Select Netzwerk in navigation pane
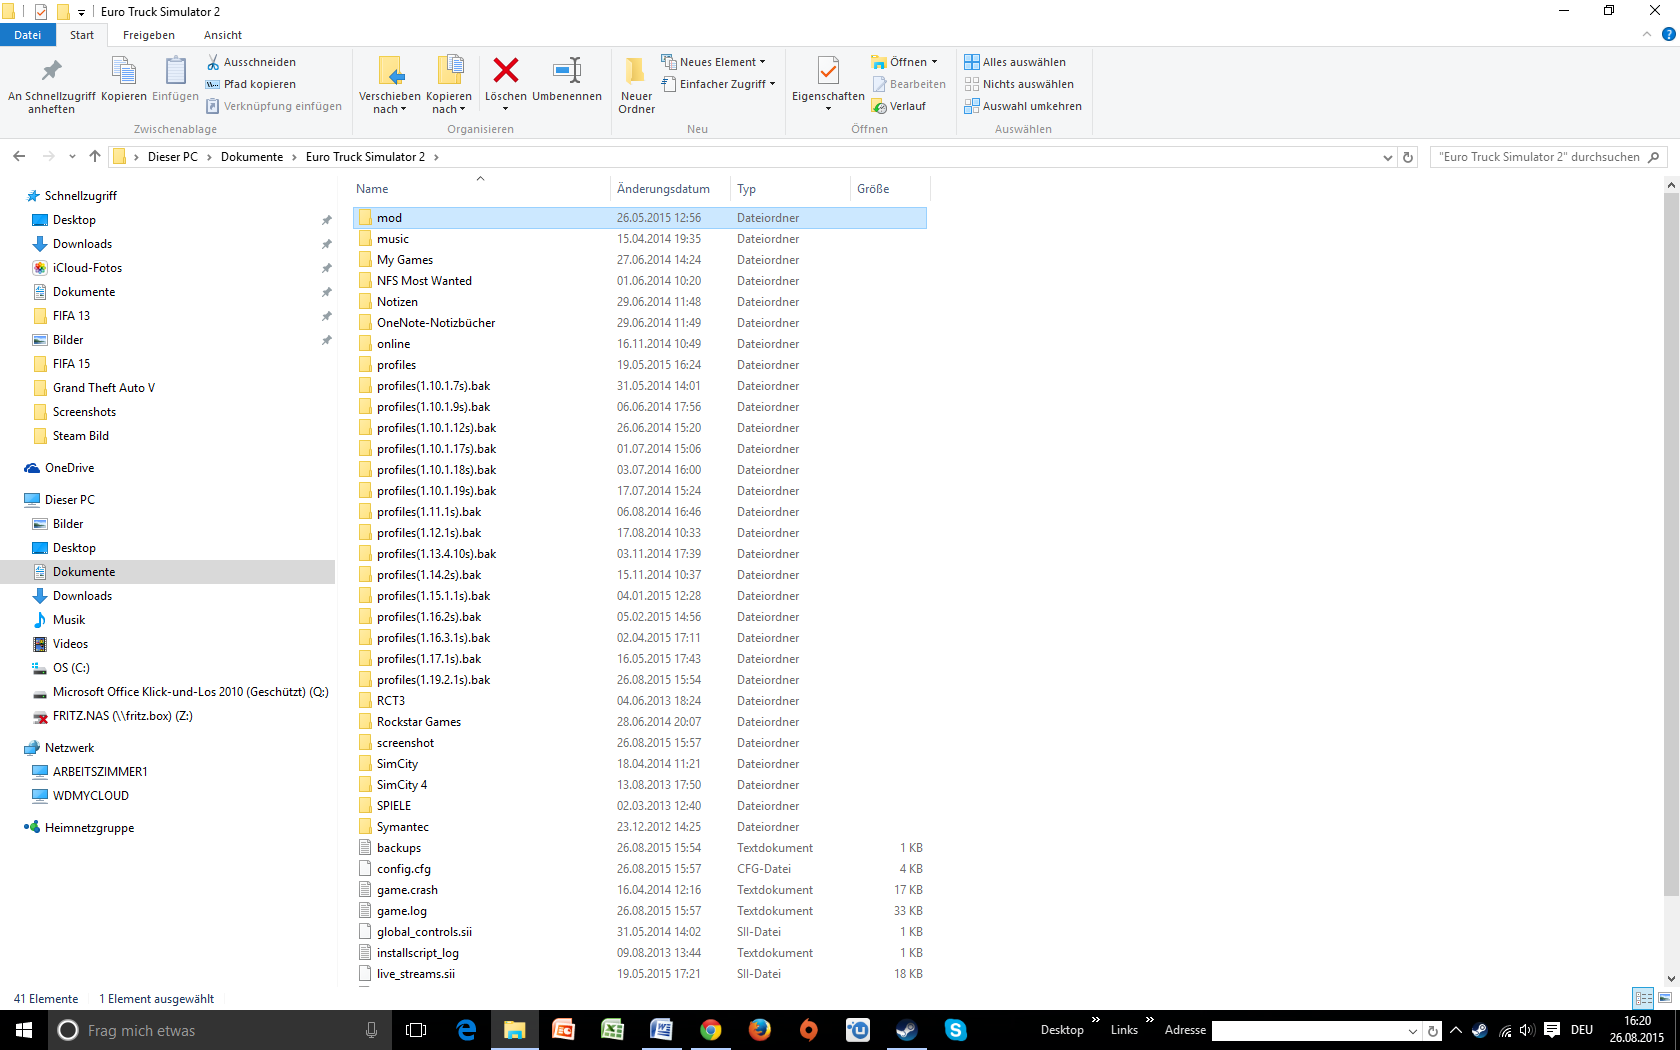1680x1050 pixels. [x=69, y=748]
